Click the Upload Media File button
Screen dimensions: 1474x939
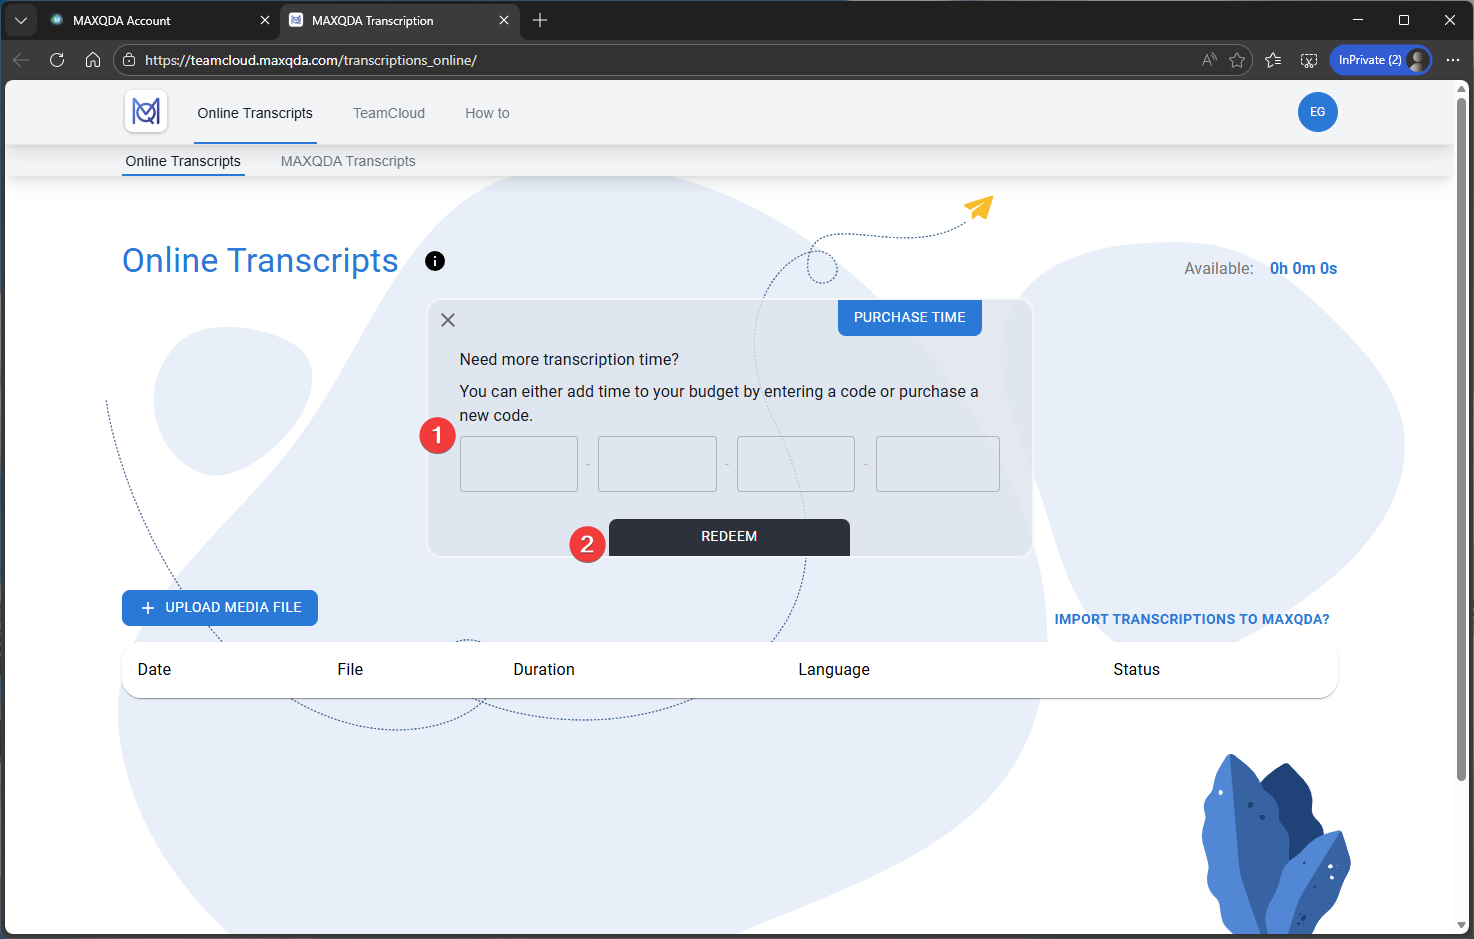tap(220, 608)
